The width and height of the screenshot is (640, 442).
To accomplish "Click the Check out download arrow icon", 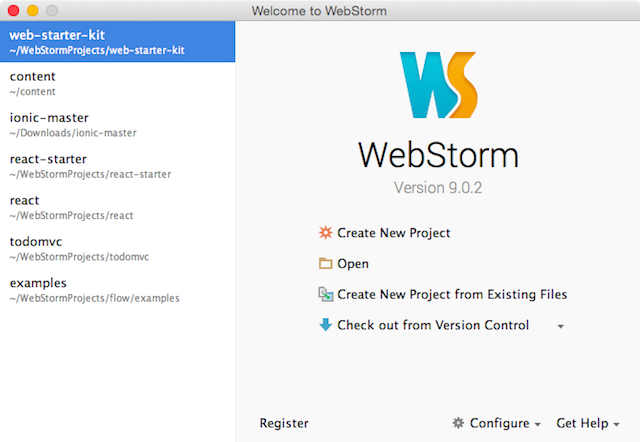I will [x=325, y=325].
